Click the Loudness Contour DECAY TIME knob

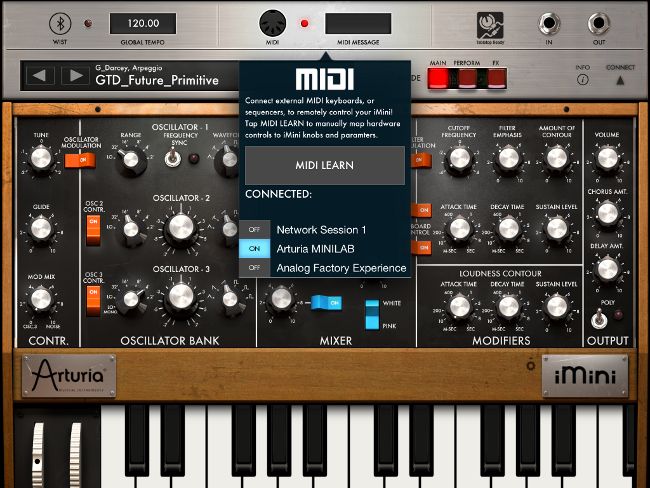509,307
